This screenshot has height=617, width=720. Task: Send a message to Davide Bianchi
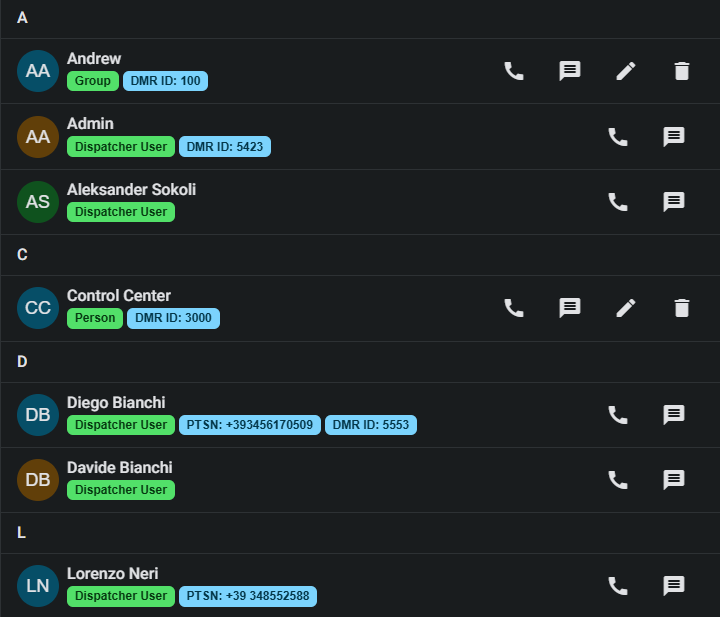point(674,480)
